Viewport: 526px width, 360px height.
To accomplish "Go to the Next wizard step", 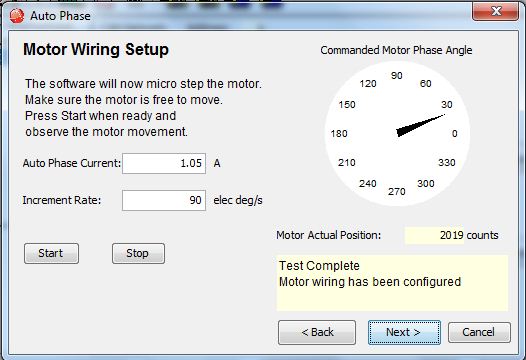I will (x=404, y=332).
